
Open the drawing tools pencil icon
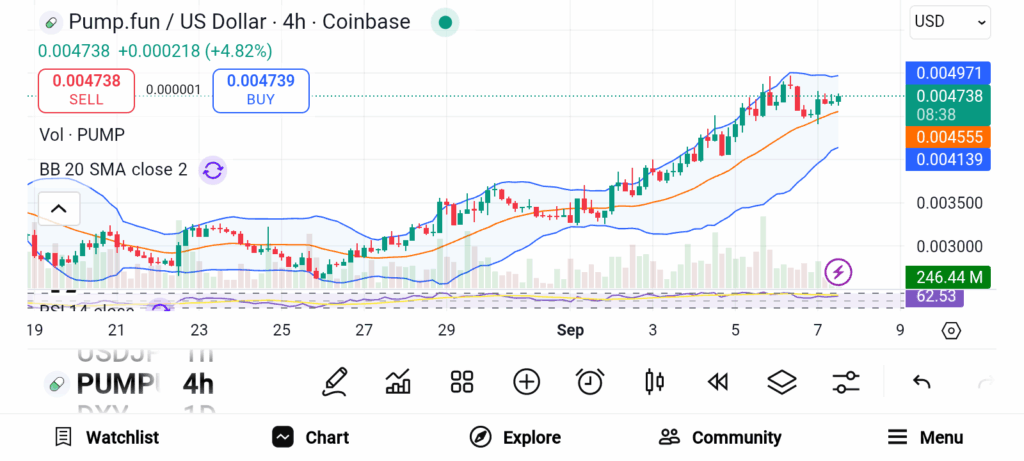coord(335,381)
